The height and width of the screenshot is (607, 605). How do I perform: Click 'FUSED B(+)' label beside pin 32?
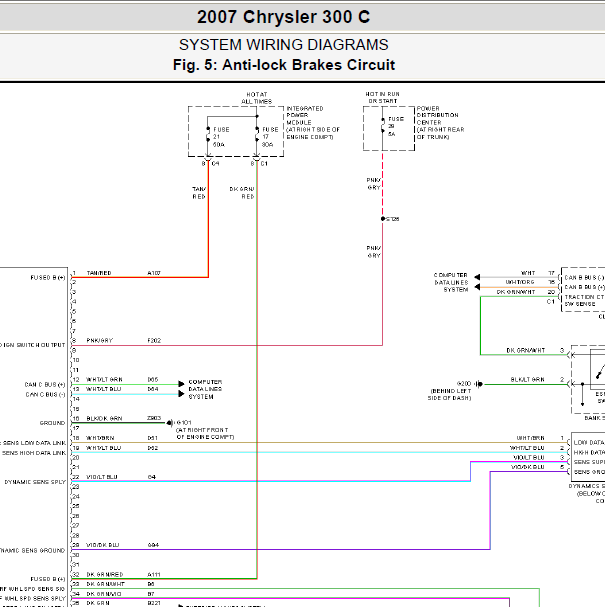click(x=48, y=579)
